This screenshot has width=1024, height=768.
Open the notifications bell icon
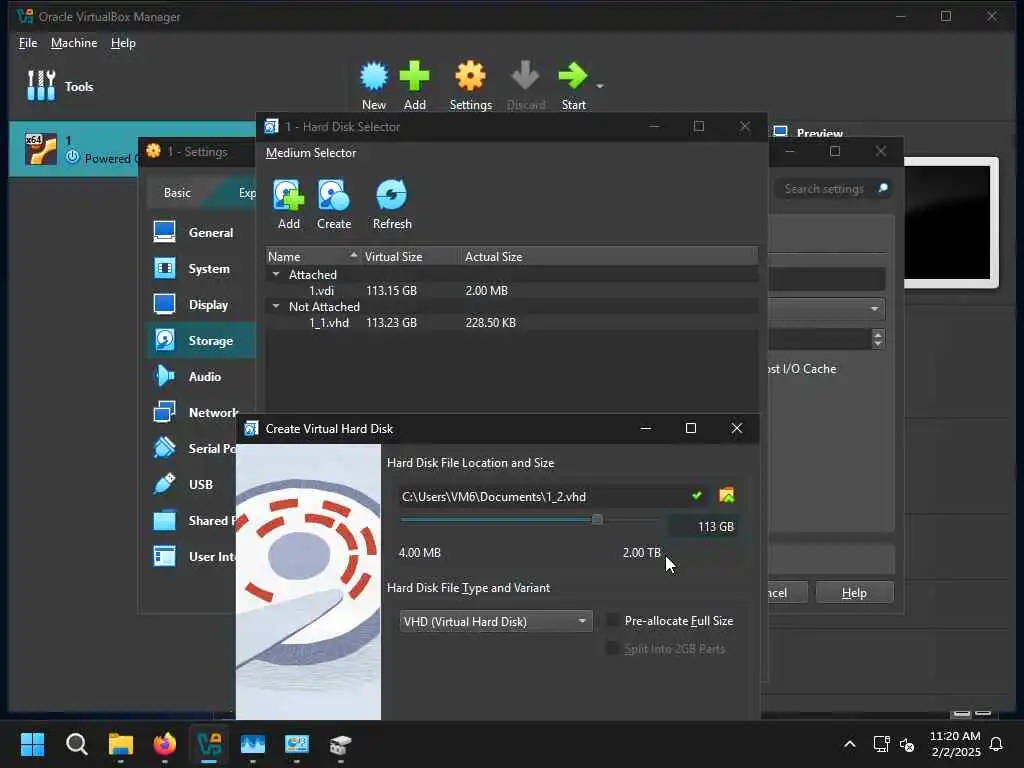[996, 744]
